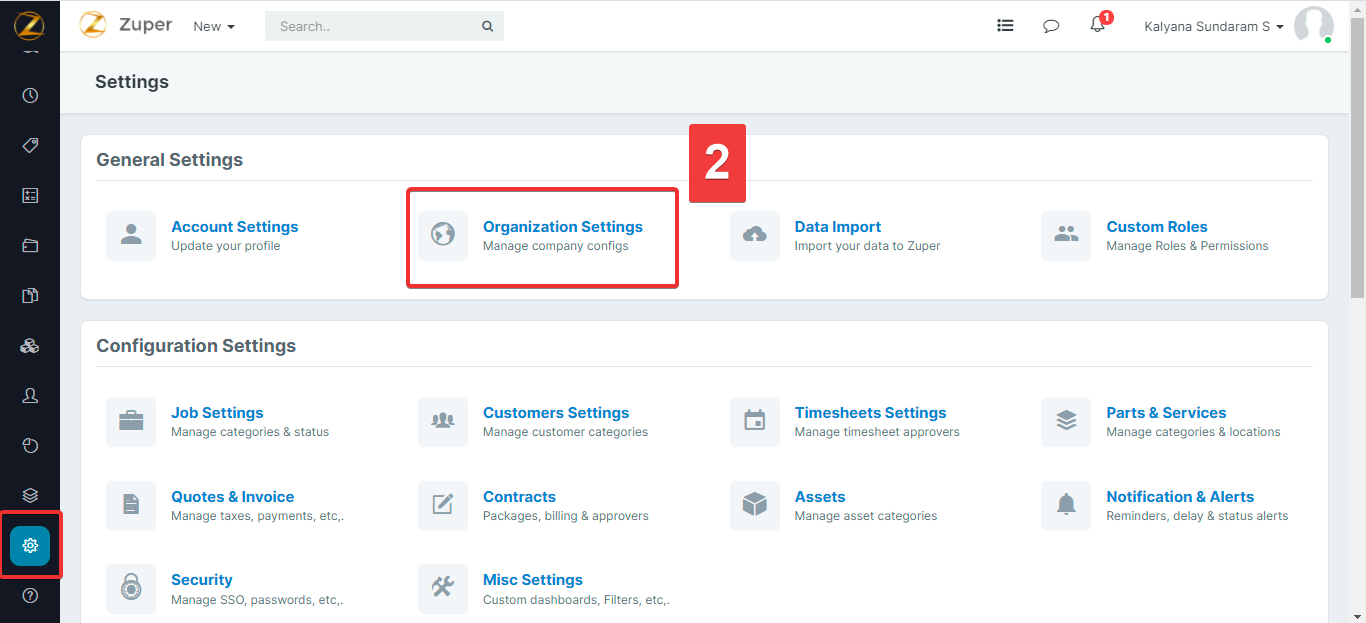1366x623 pixels.
Task: Open Quotes & Invoice settings
Action: coord(232,497)
